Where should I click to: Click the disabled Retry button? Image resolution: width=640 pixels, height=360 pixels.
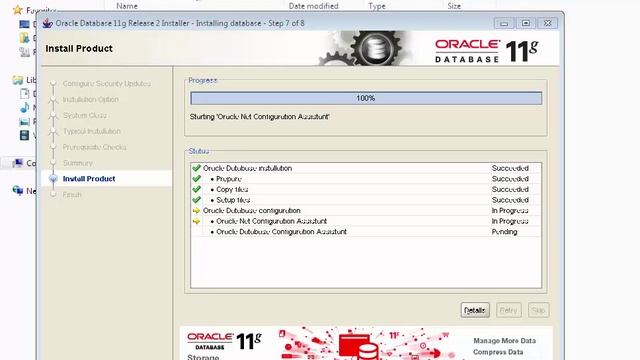[x=509, y=310]
